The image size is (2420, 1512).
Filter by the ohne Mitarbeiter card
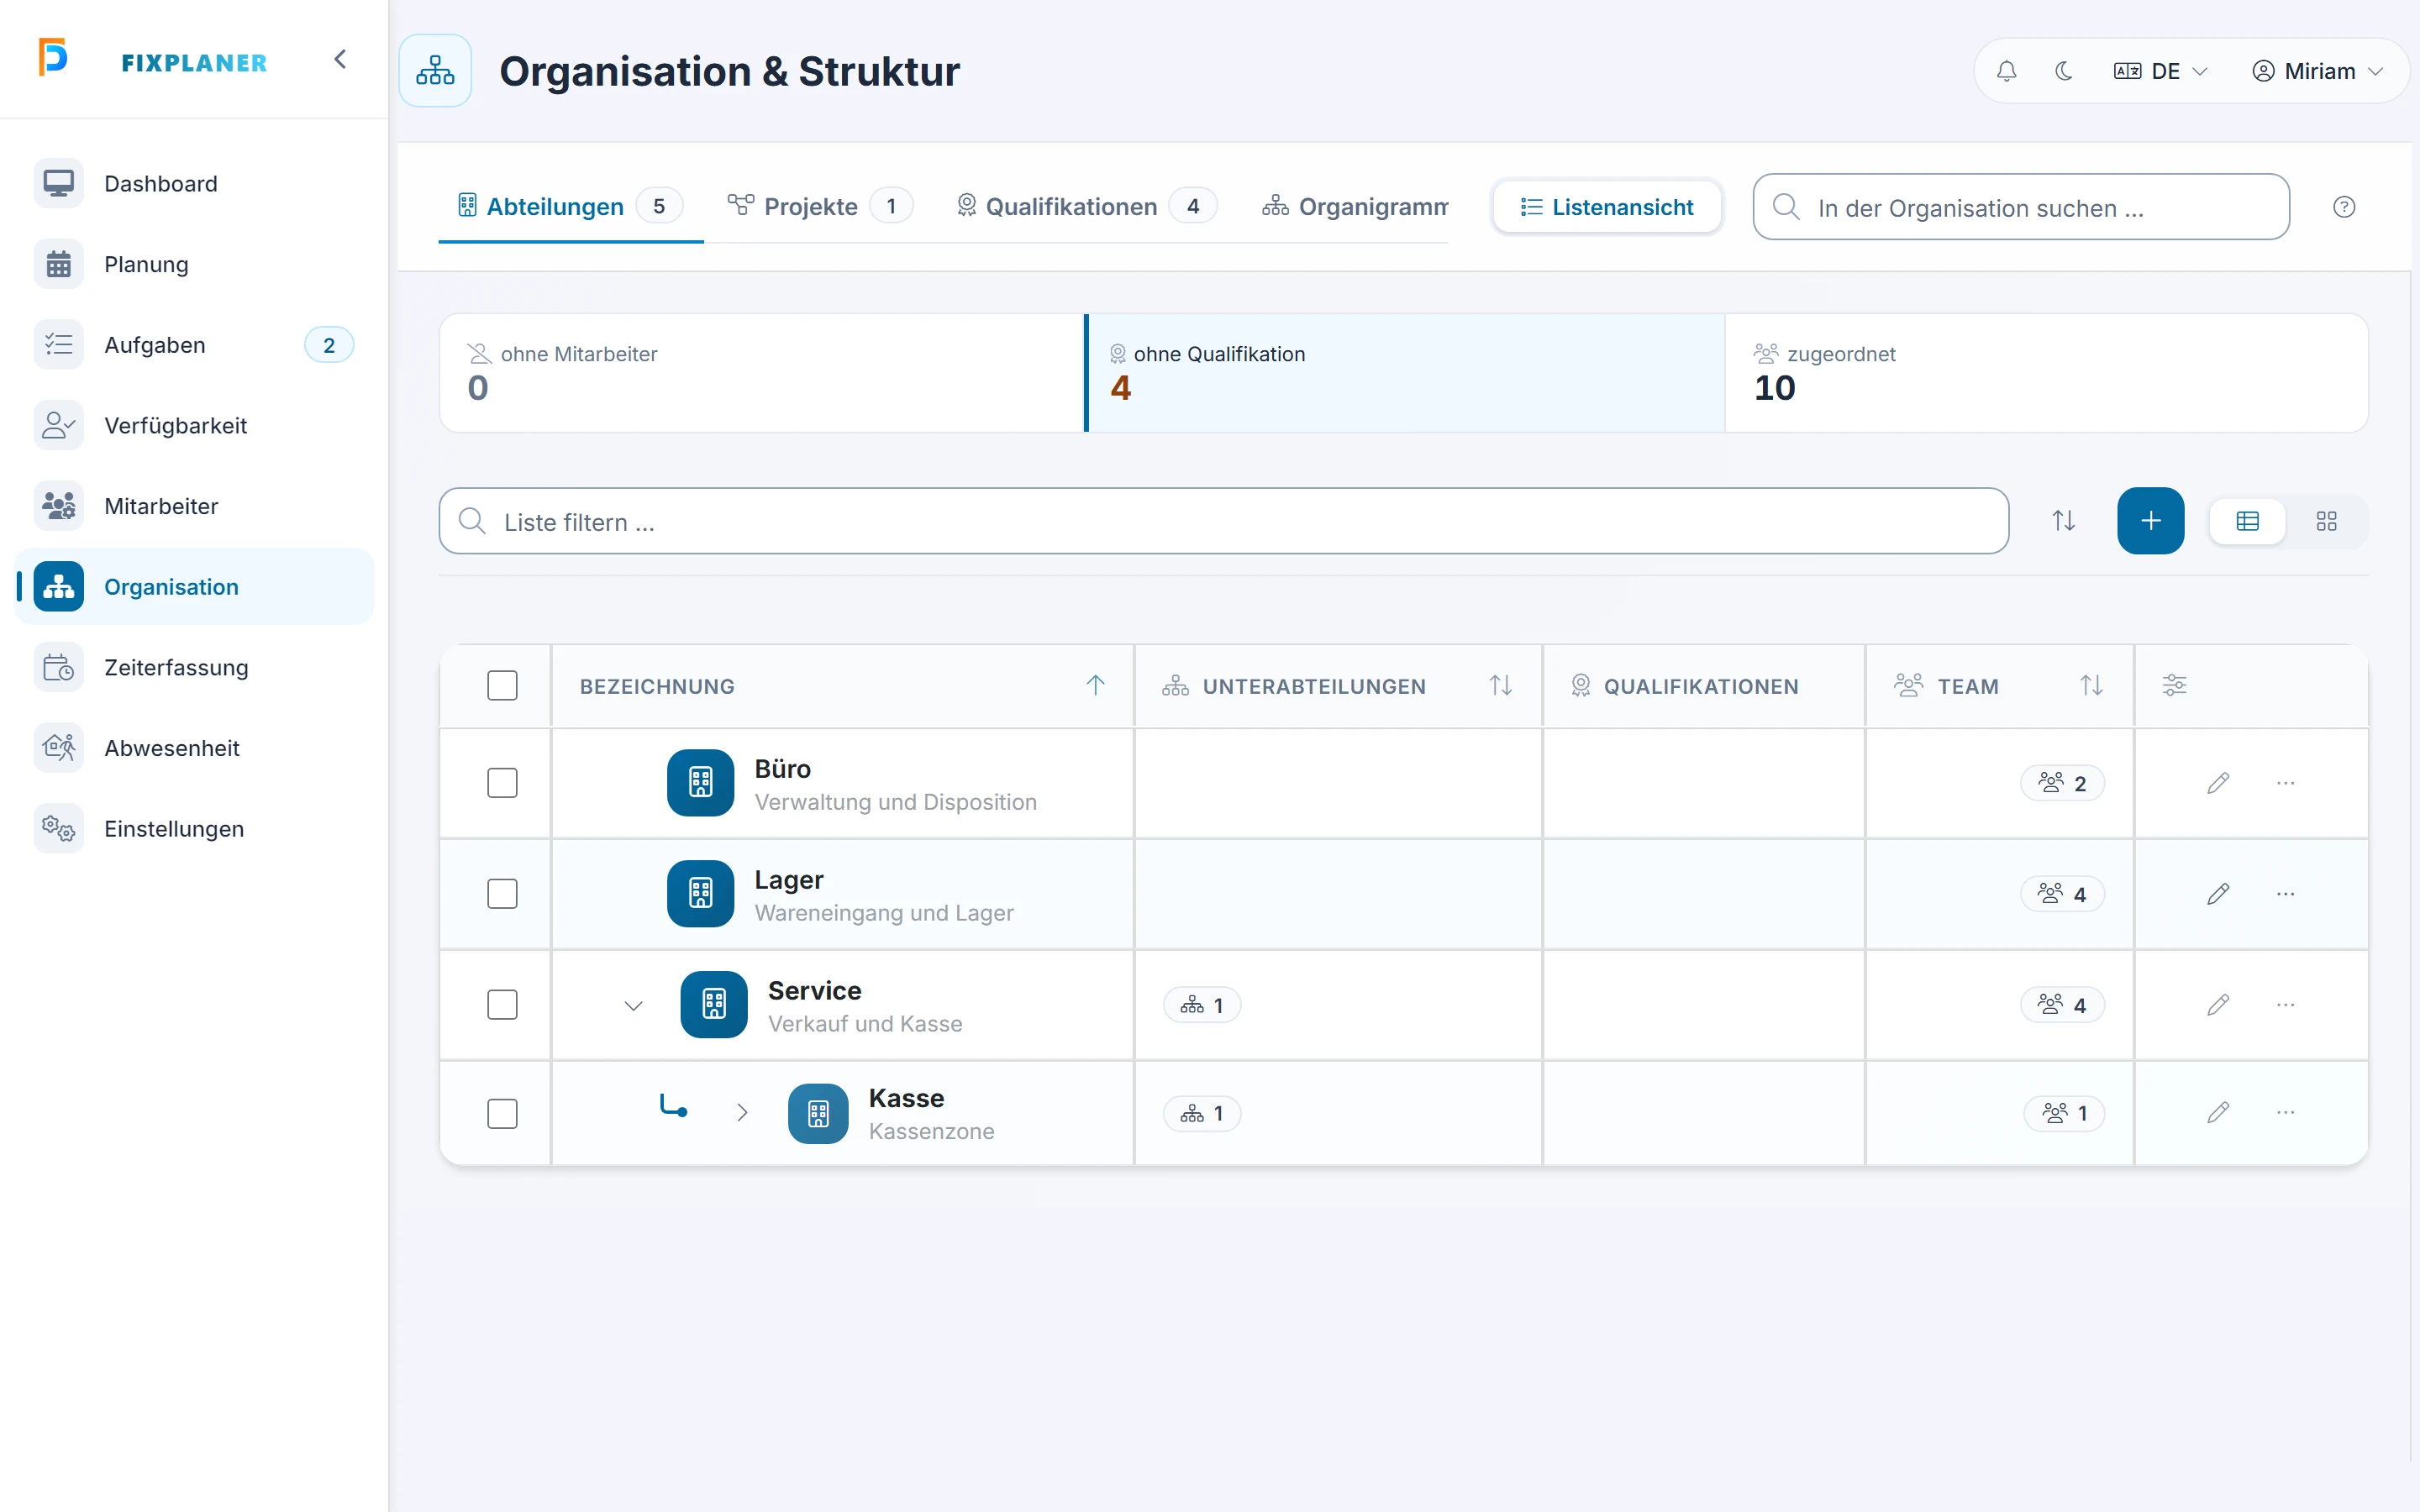coord(762,373)
